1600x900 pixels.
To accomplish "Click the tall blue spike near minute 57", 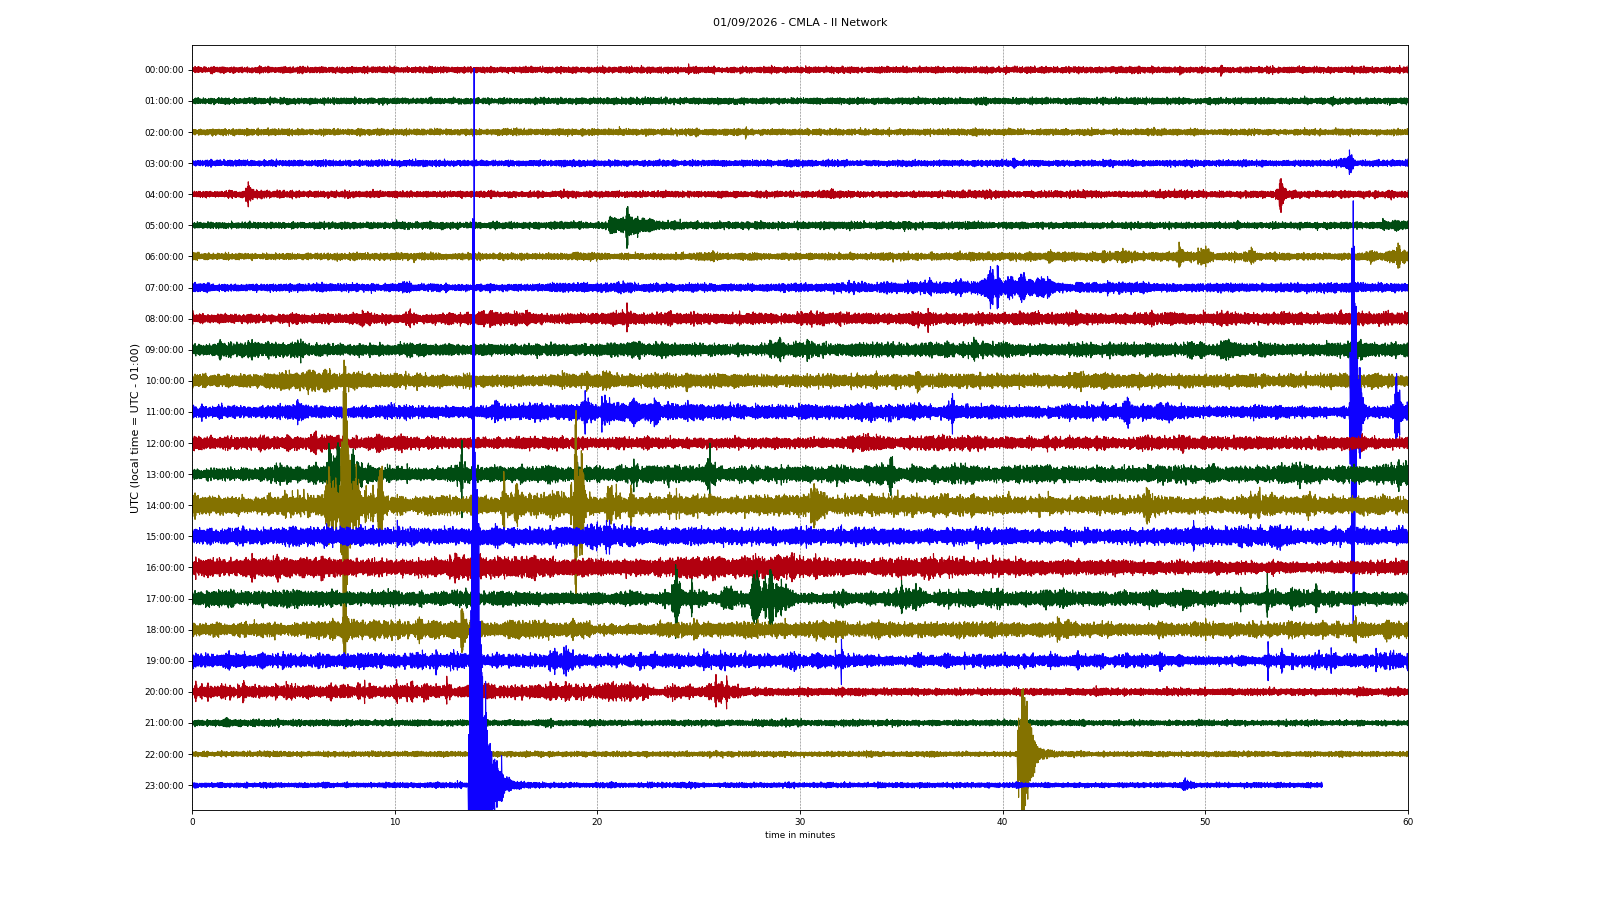I will click(x=1354, y=410).
